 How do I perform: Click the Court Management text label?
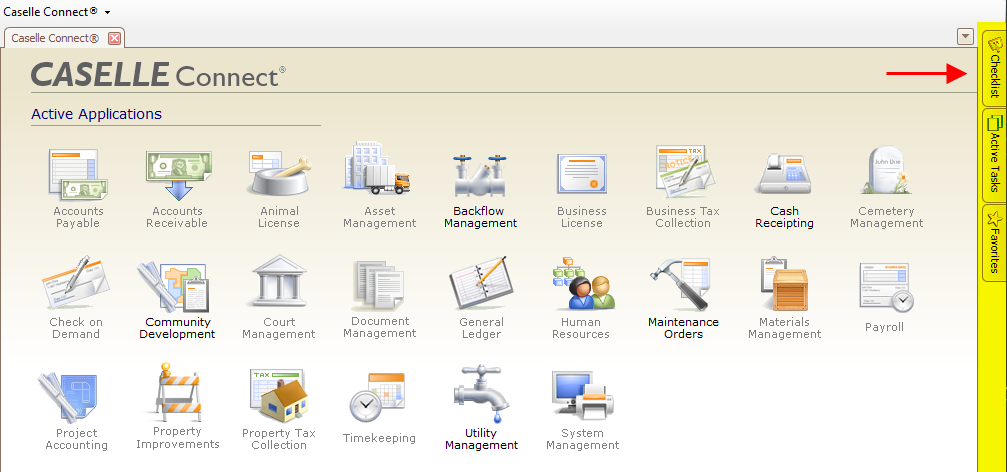click(279, 328)
